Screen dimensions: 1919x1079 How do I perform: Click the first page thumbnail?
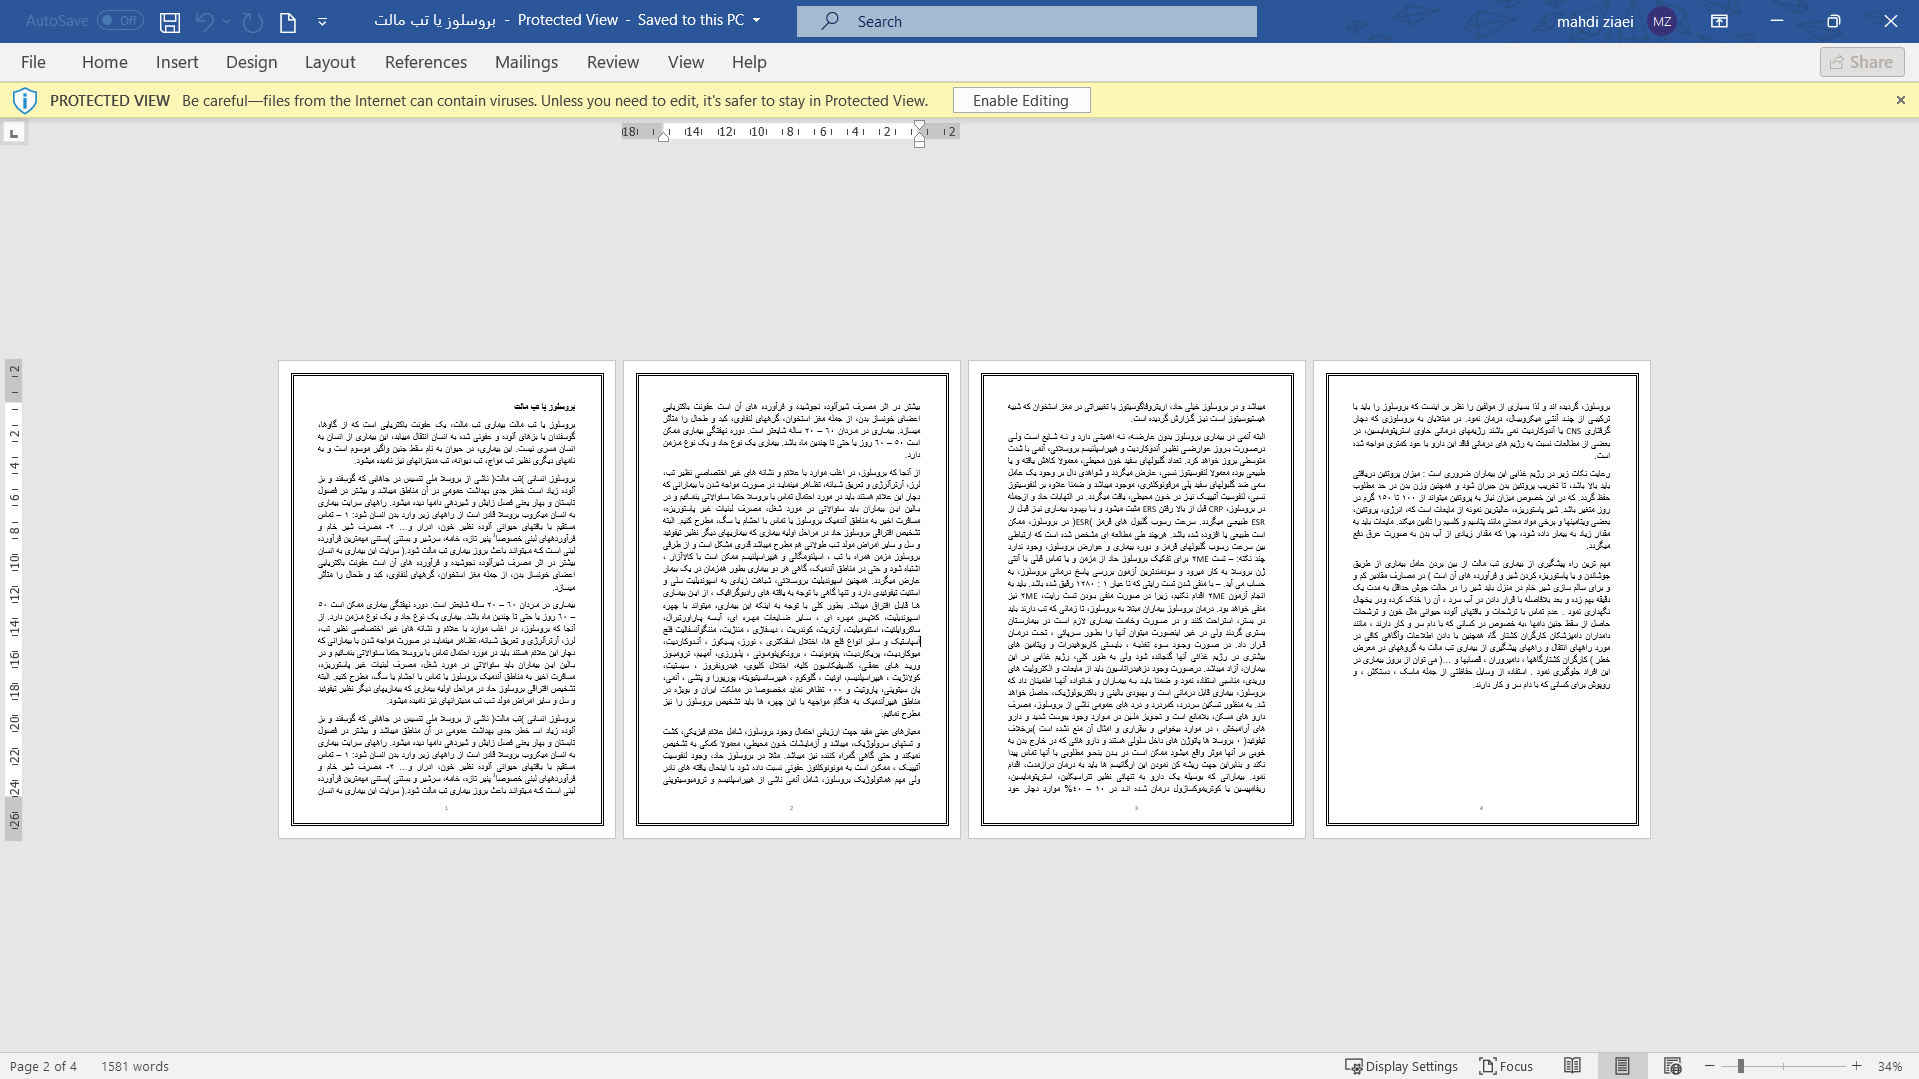pos(447,599)
